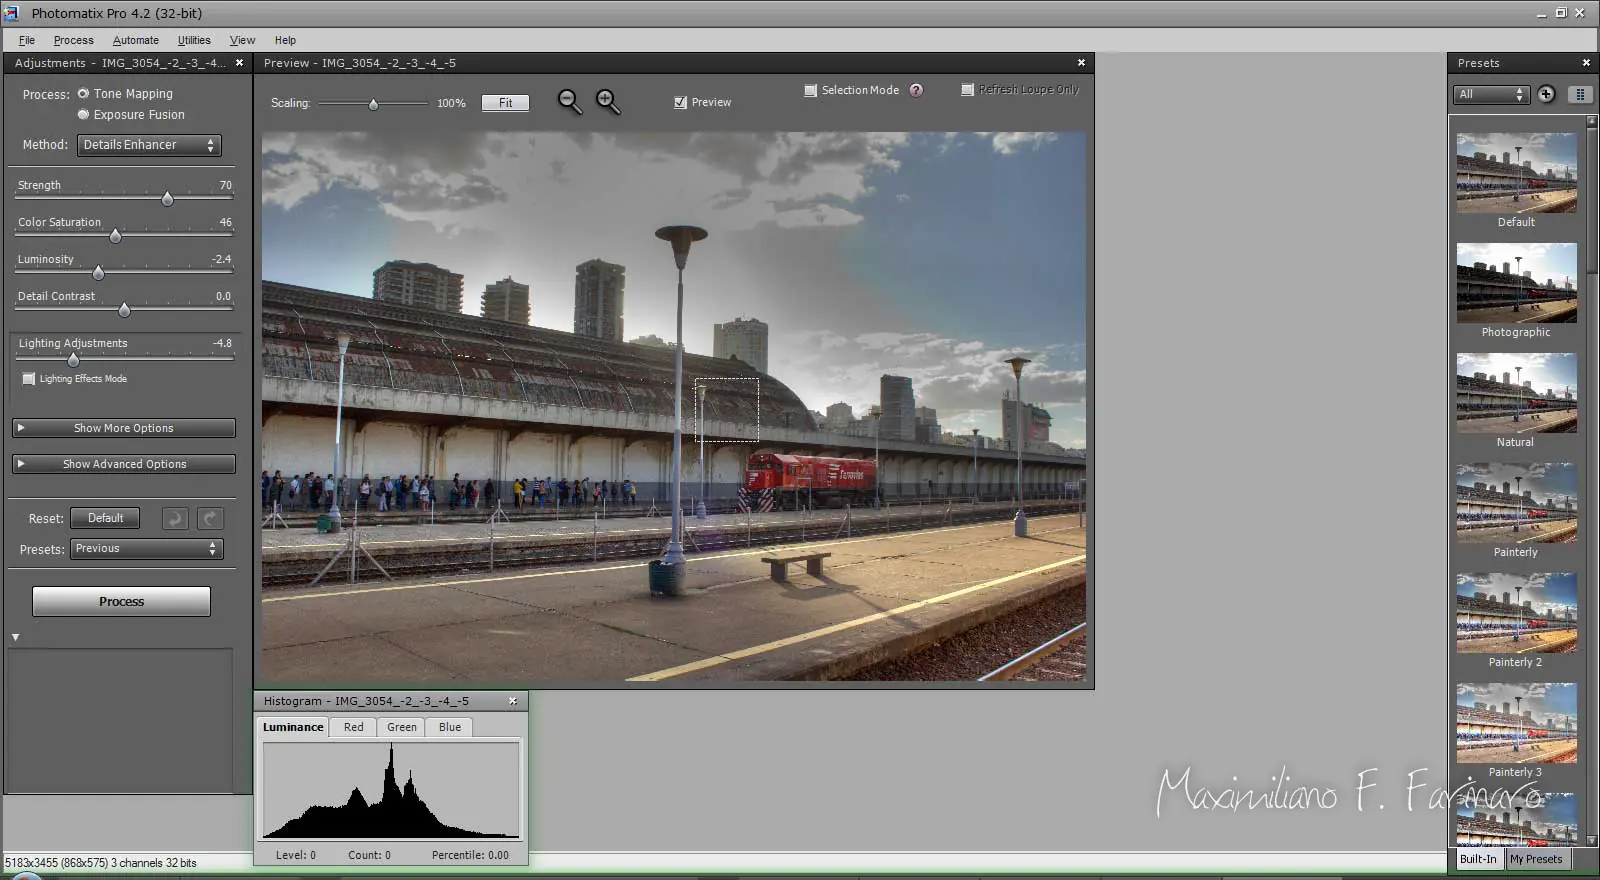Image resolution: width=1600 pixels, height=880 pixels.
Task: Close the Adjustments panel
Action: [x=239, y=63]
